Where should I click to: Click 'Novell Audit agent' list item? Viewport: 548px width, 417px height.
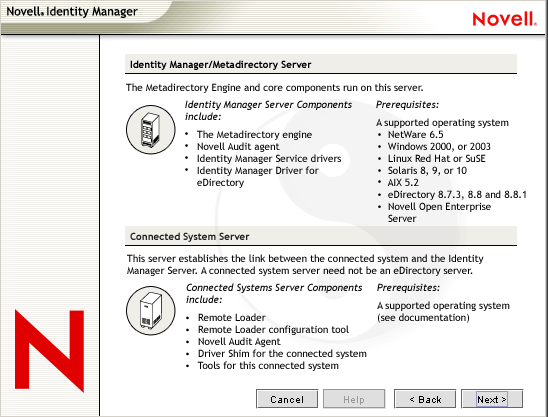238,146
